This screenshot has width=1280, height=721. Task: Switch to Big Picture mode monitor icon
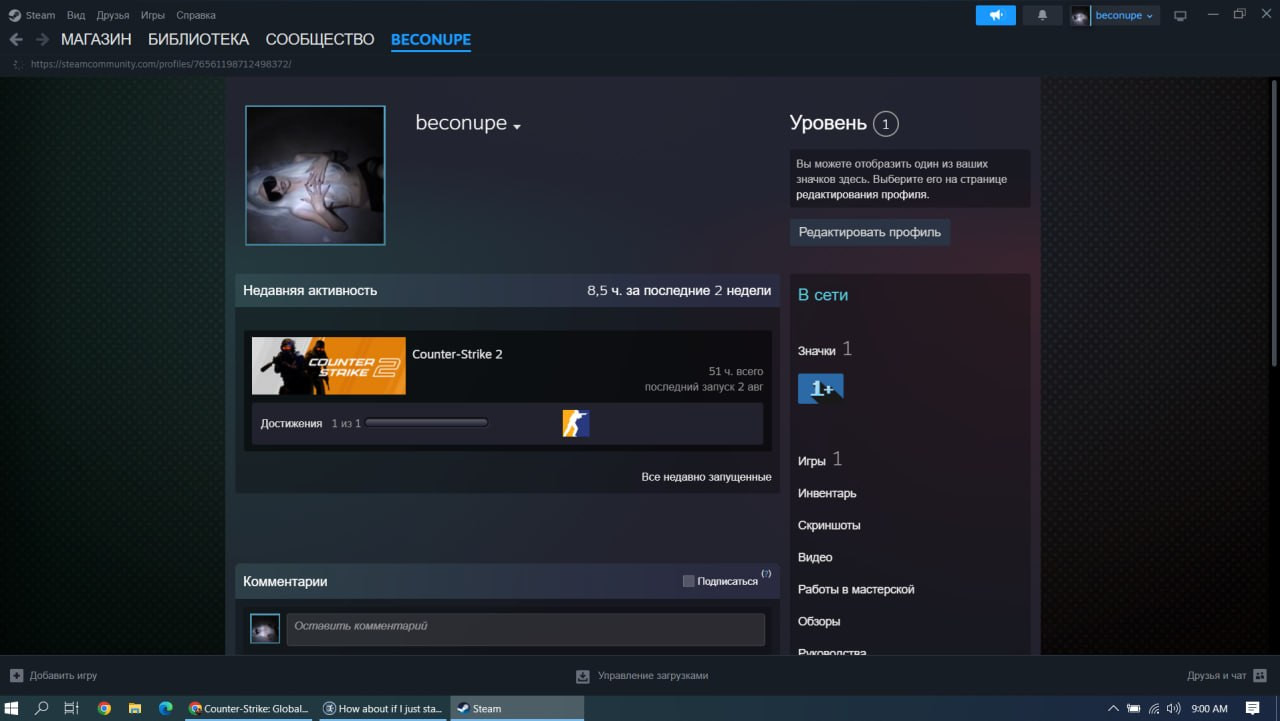1180,15
